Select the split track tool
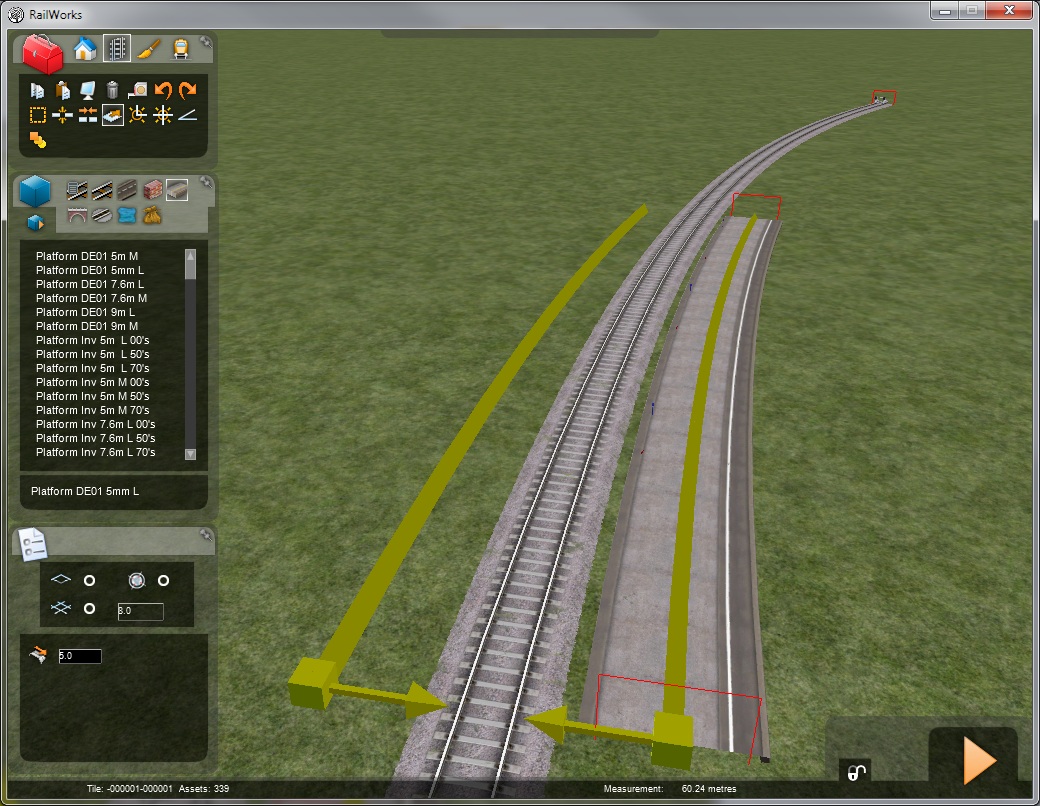This screenshot has height=806, width=1040. [x=62, y=115]
